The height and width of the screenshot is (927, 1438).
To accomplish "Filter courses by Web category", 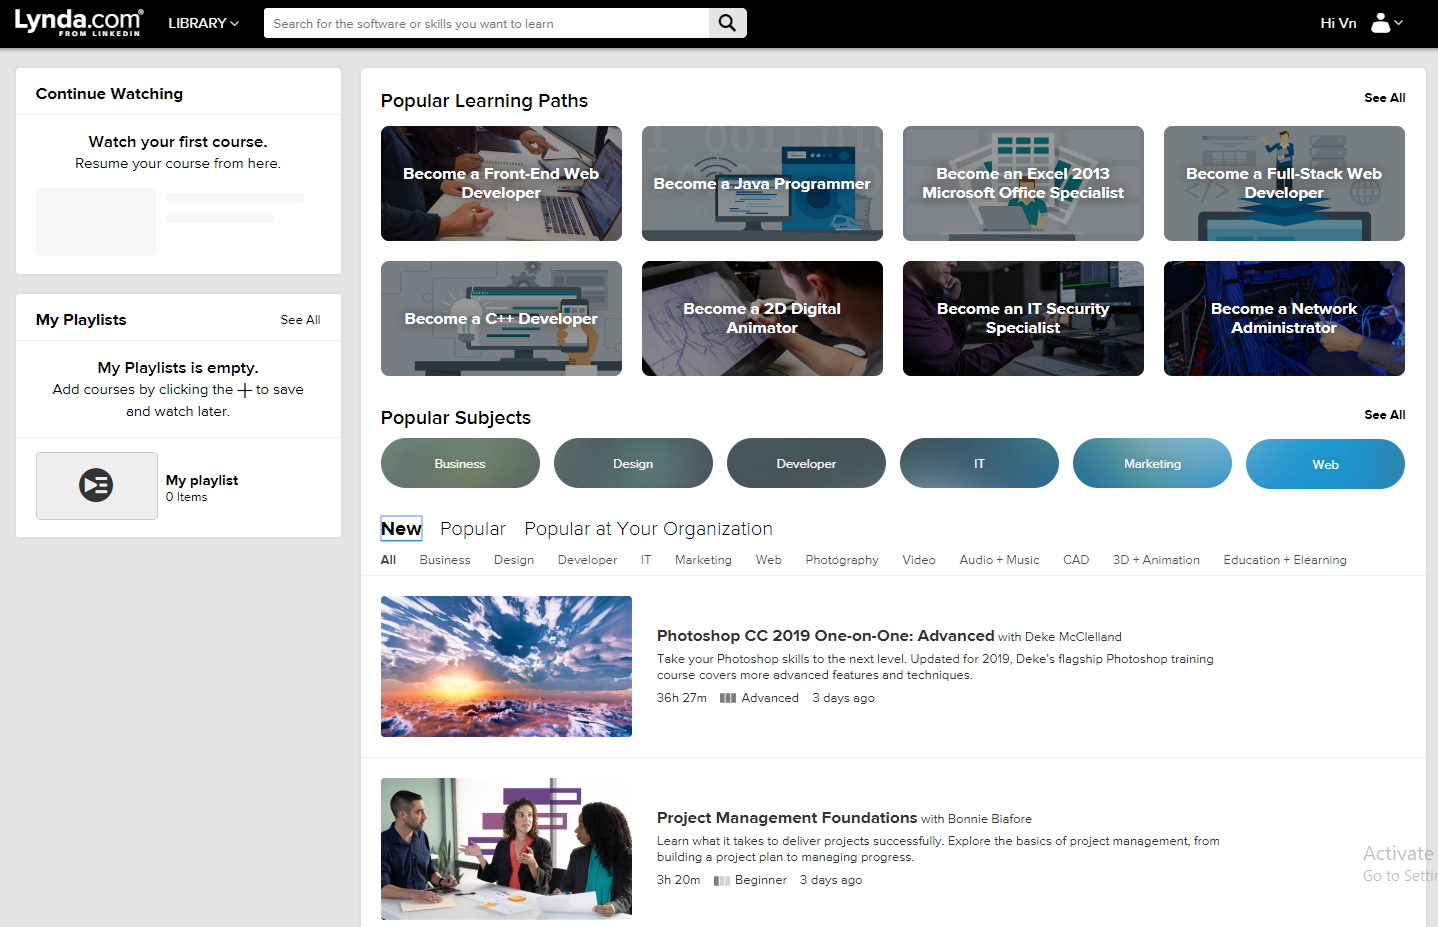I will pos(769,560).
